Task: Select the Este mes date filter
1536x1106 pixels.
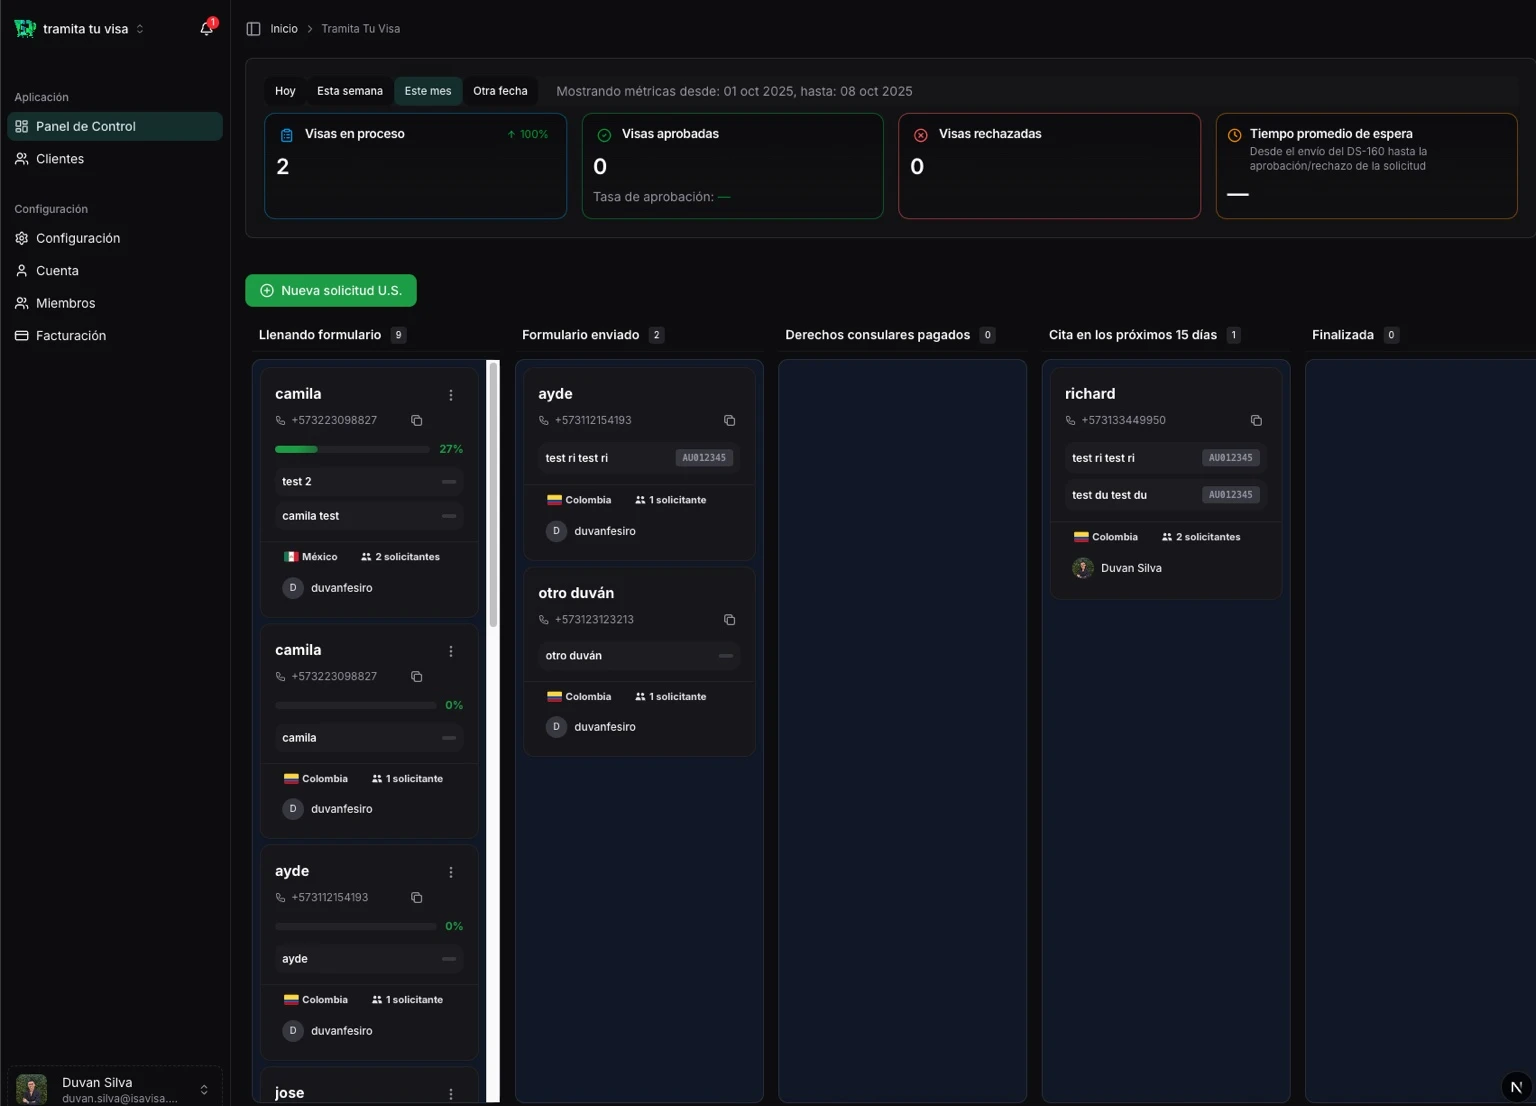Action: click(427, 91)
